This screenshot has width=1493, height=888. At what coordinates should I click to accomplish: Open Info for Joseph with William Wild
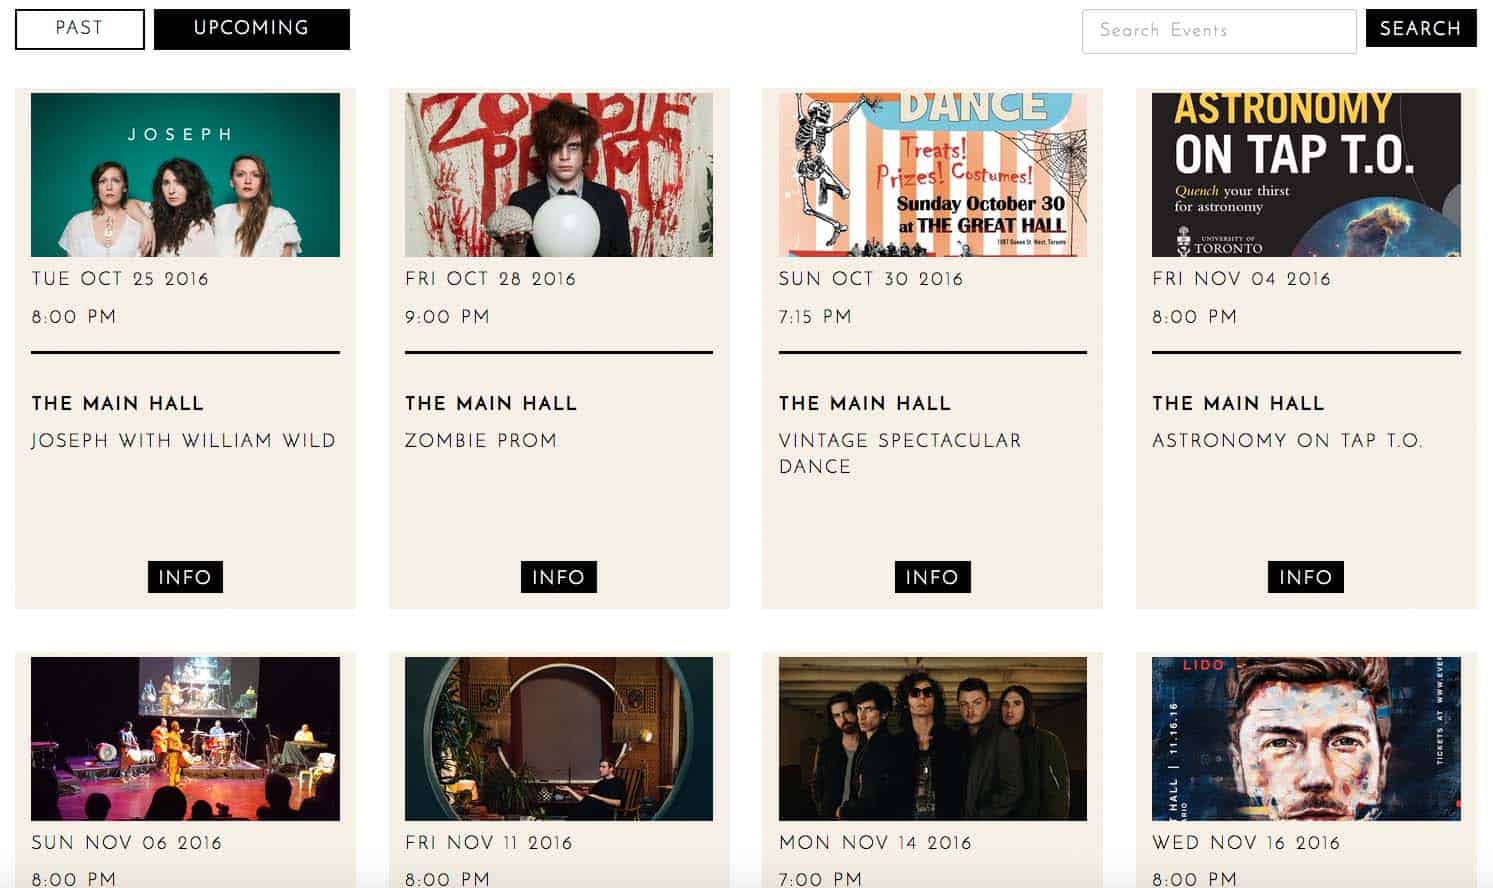185,577
